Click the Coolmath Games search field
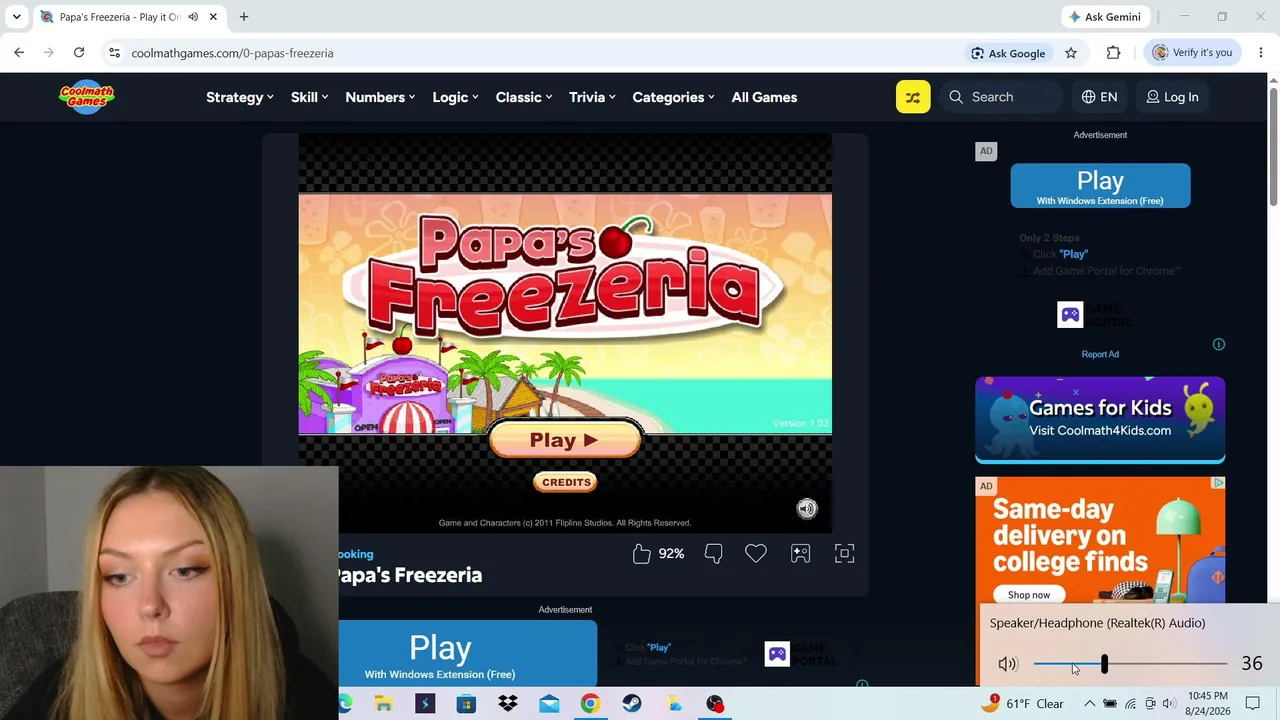 pyautogui.click(x=1003, y=97)
